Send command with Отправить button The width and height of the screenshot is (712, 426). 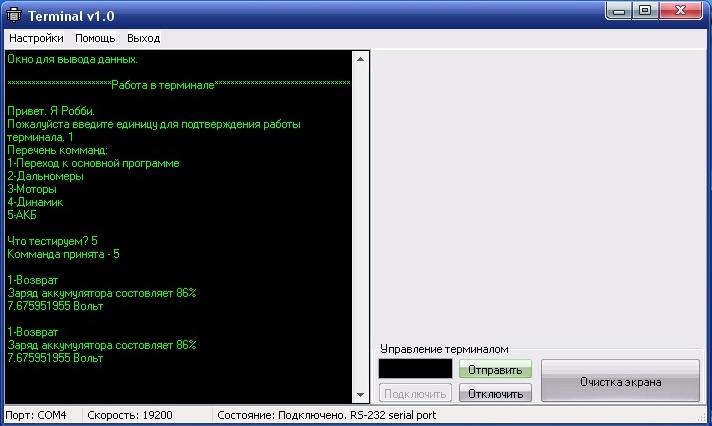coord(495,370)
